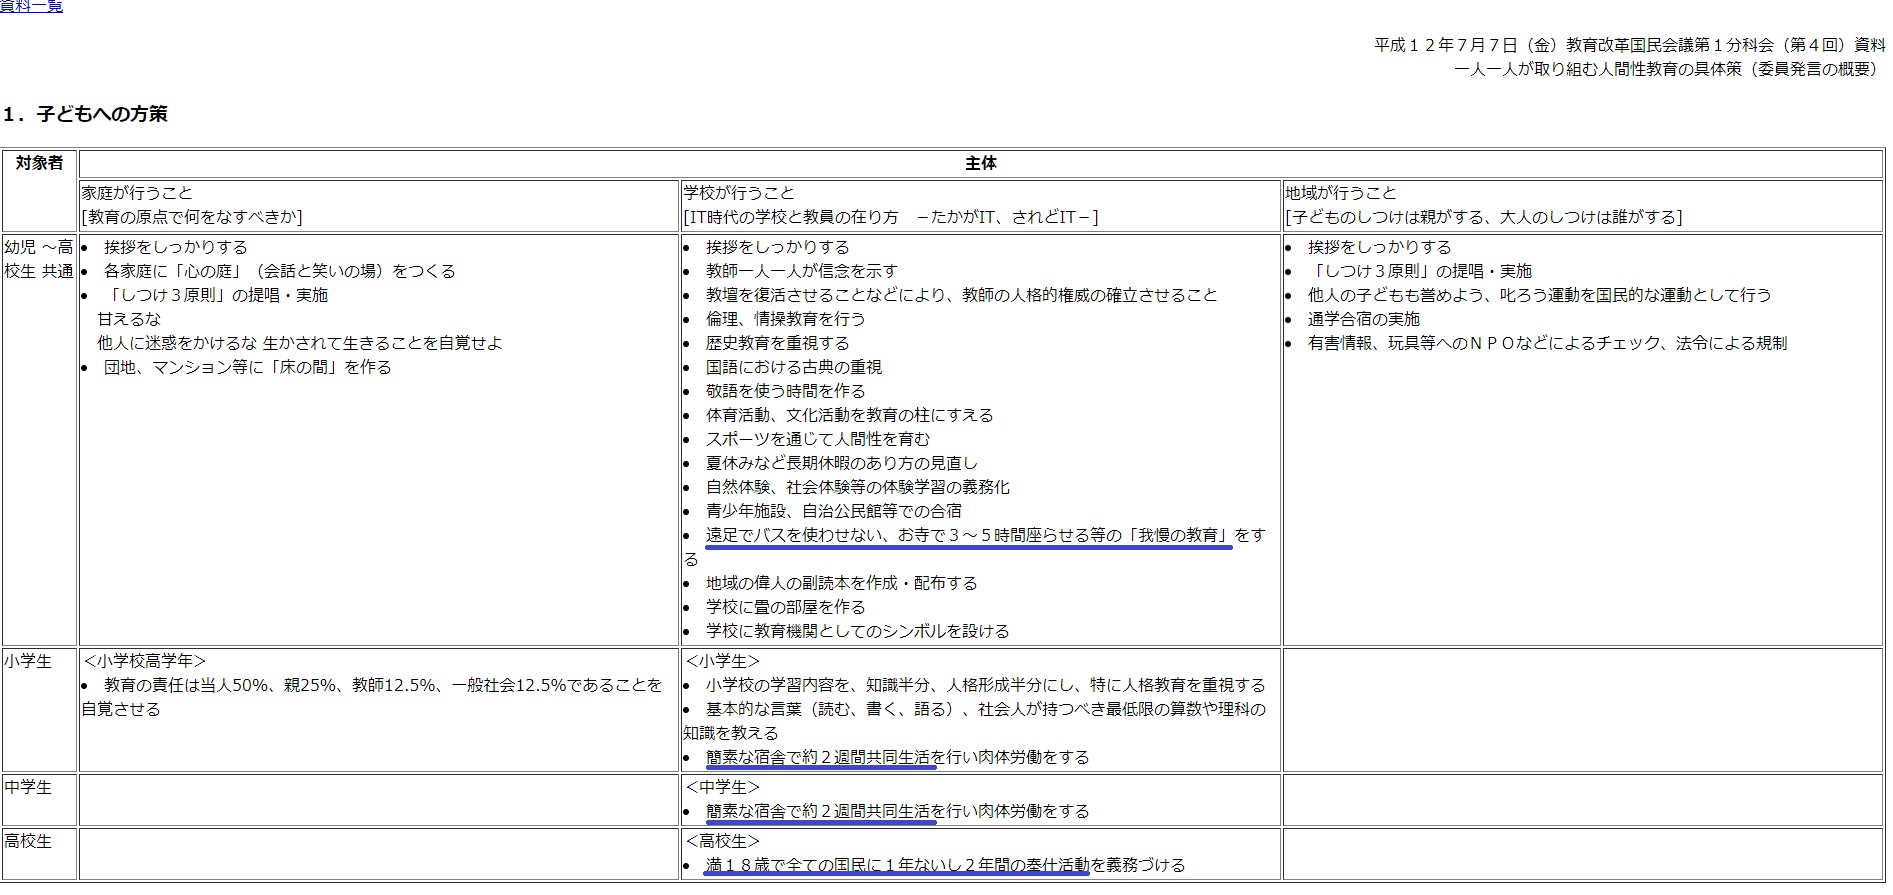
Task: Click 教師一人一人が信念を示す item
Action: [801, 271]
